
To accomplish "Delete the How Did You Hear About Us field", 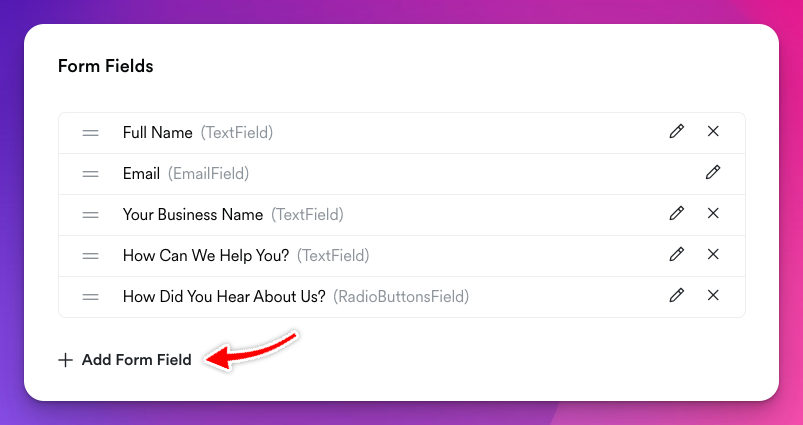I will tap(713, 295).
